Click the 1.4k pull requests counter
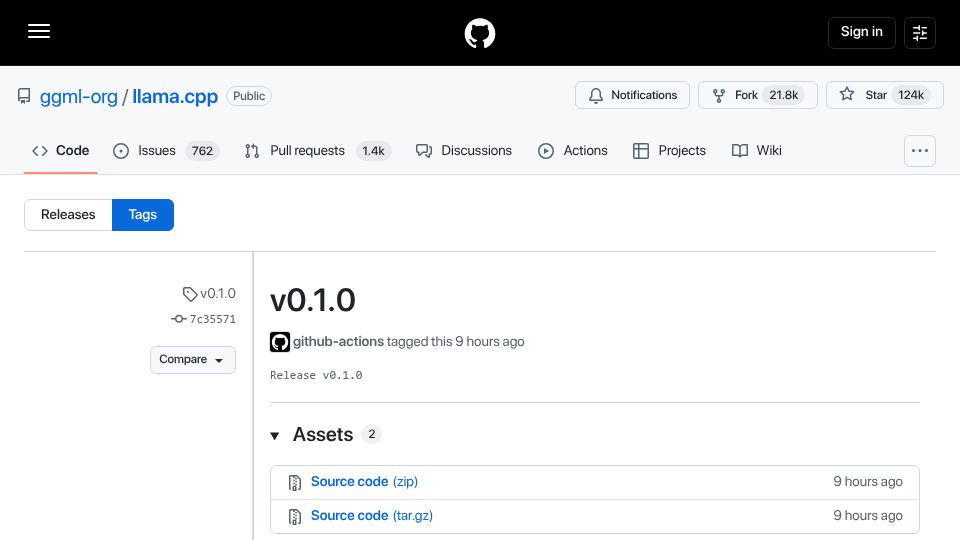This screenshot has height=540, width=960. [x=373, y=151]
